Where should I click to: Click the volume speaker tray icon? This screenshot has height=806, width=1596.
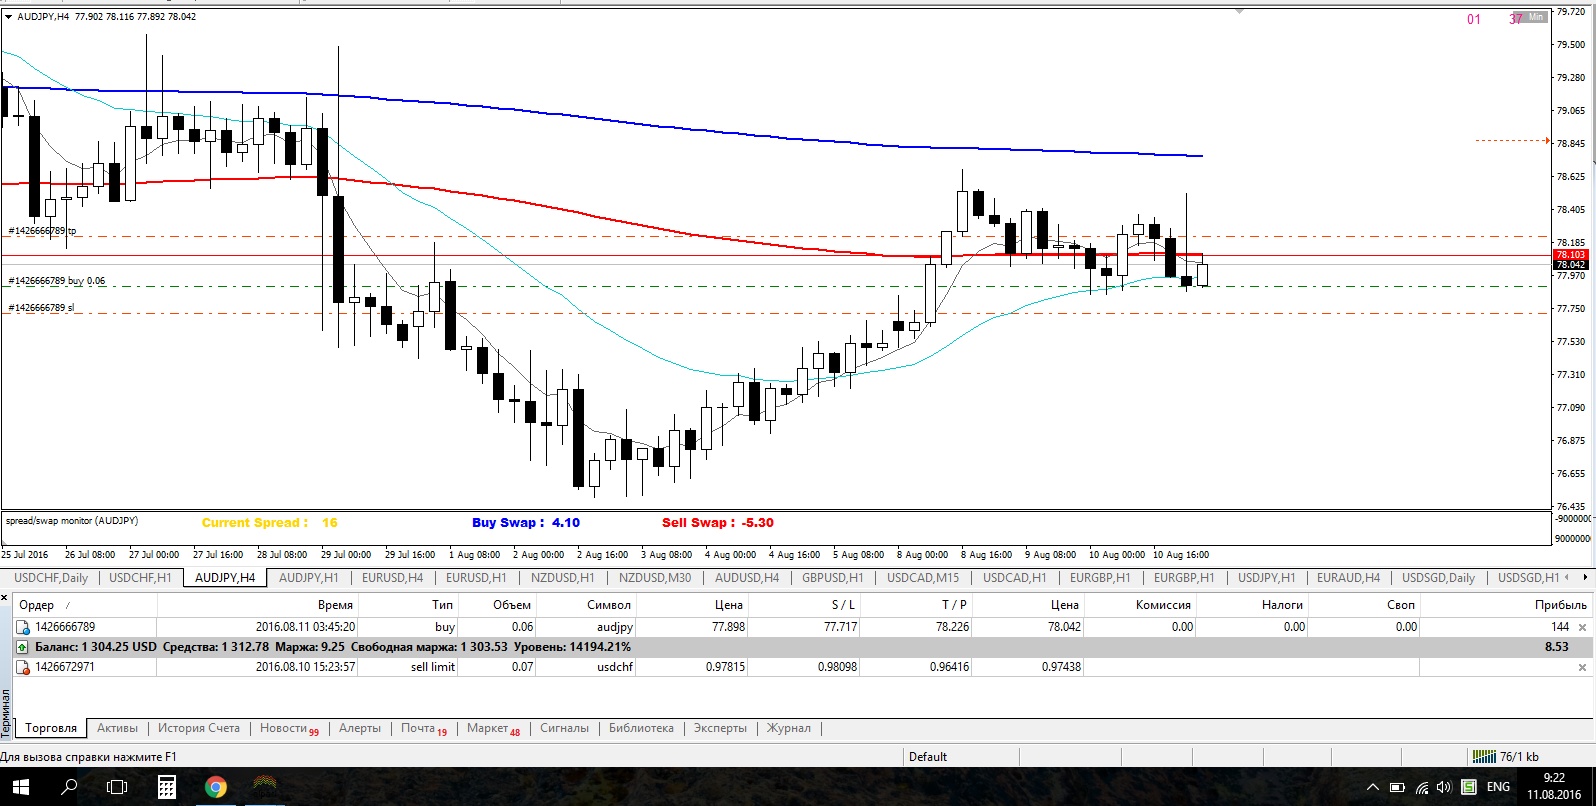[x=1444, y=788]
